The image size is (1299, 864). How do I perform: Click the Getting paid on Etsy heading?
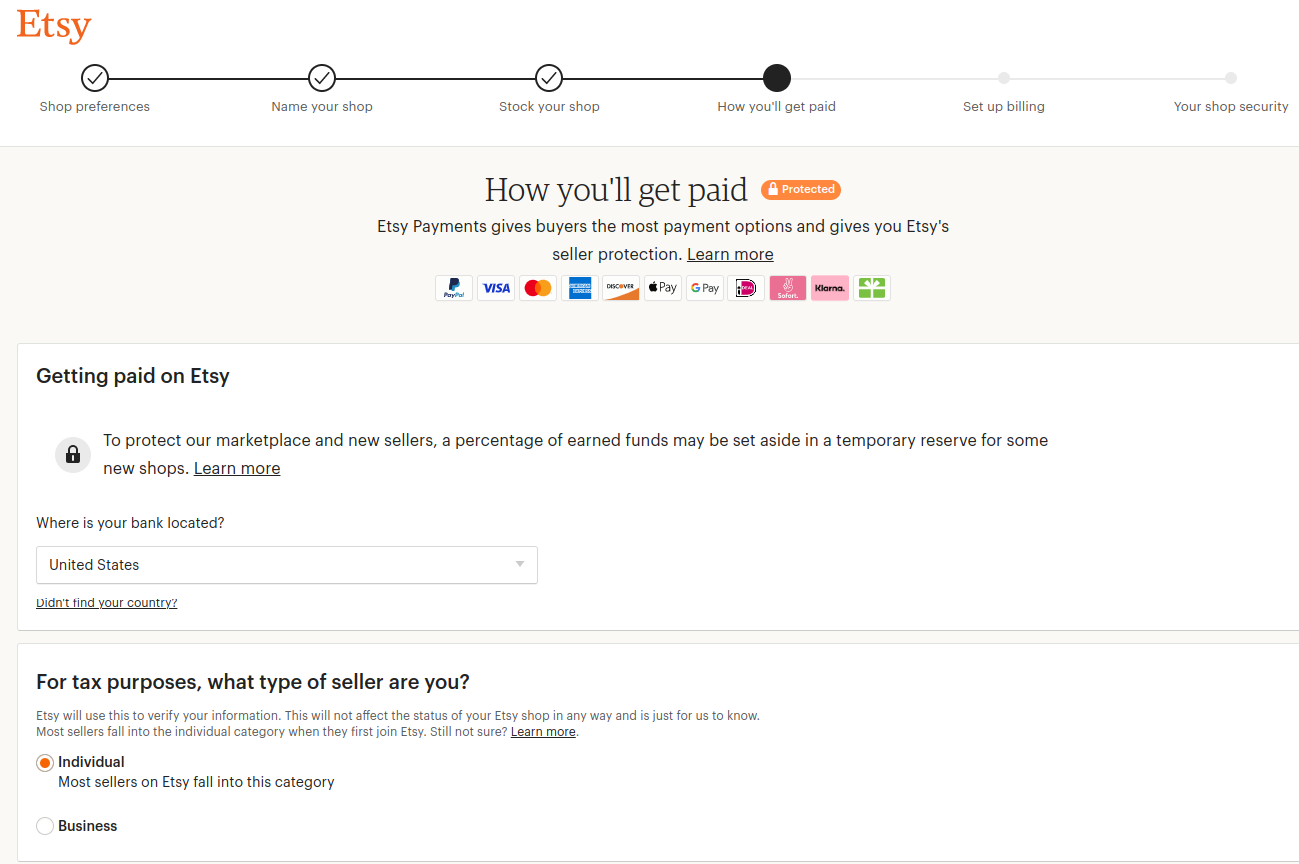[x=133, y=376]
